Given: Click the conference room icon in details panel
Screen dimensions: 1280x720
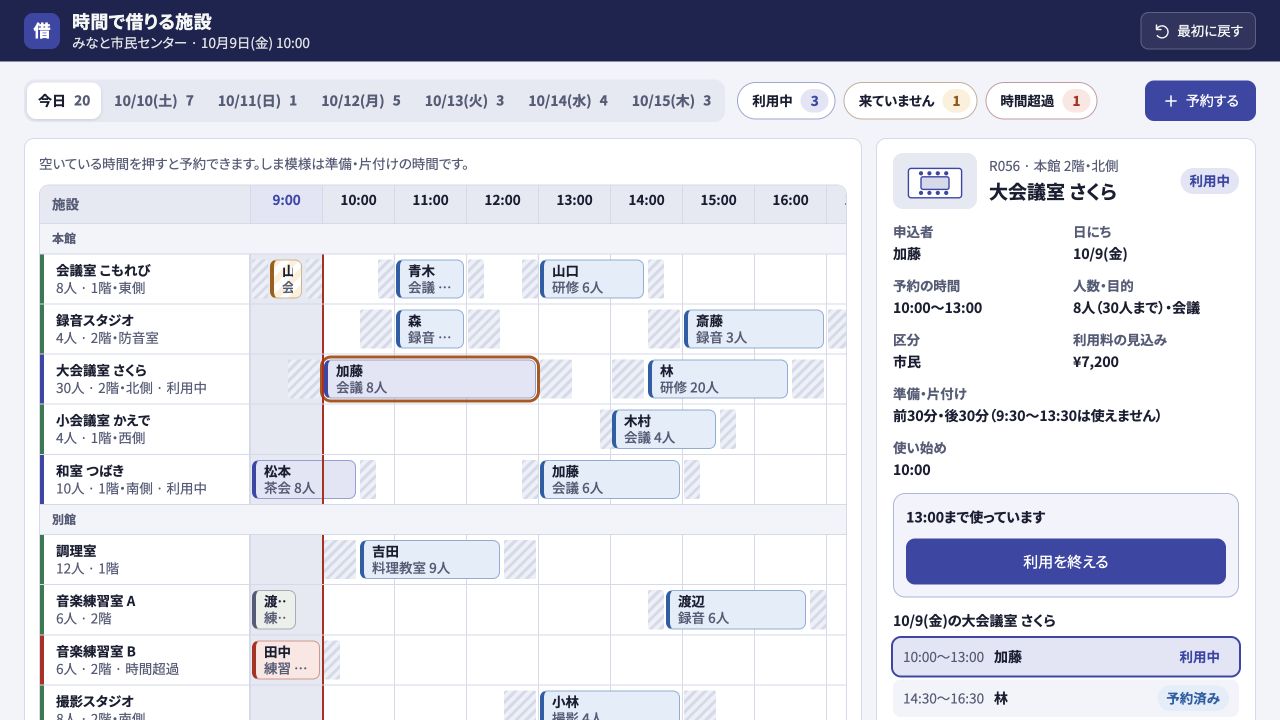Looking at the screenshot, I should tap(935, 181).
